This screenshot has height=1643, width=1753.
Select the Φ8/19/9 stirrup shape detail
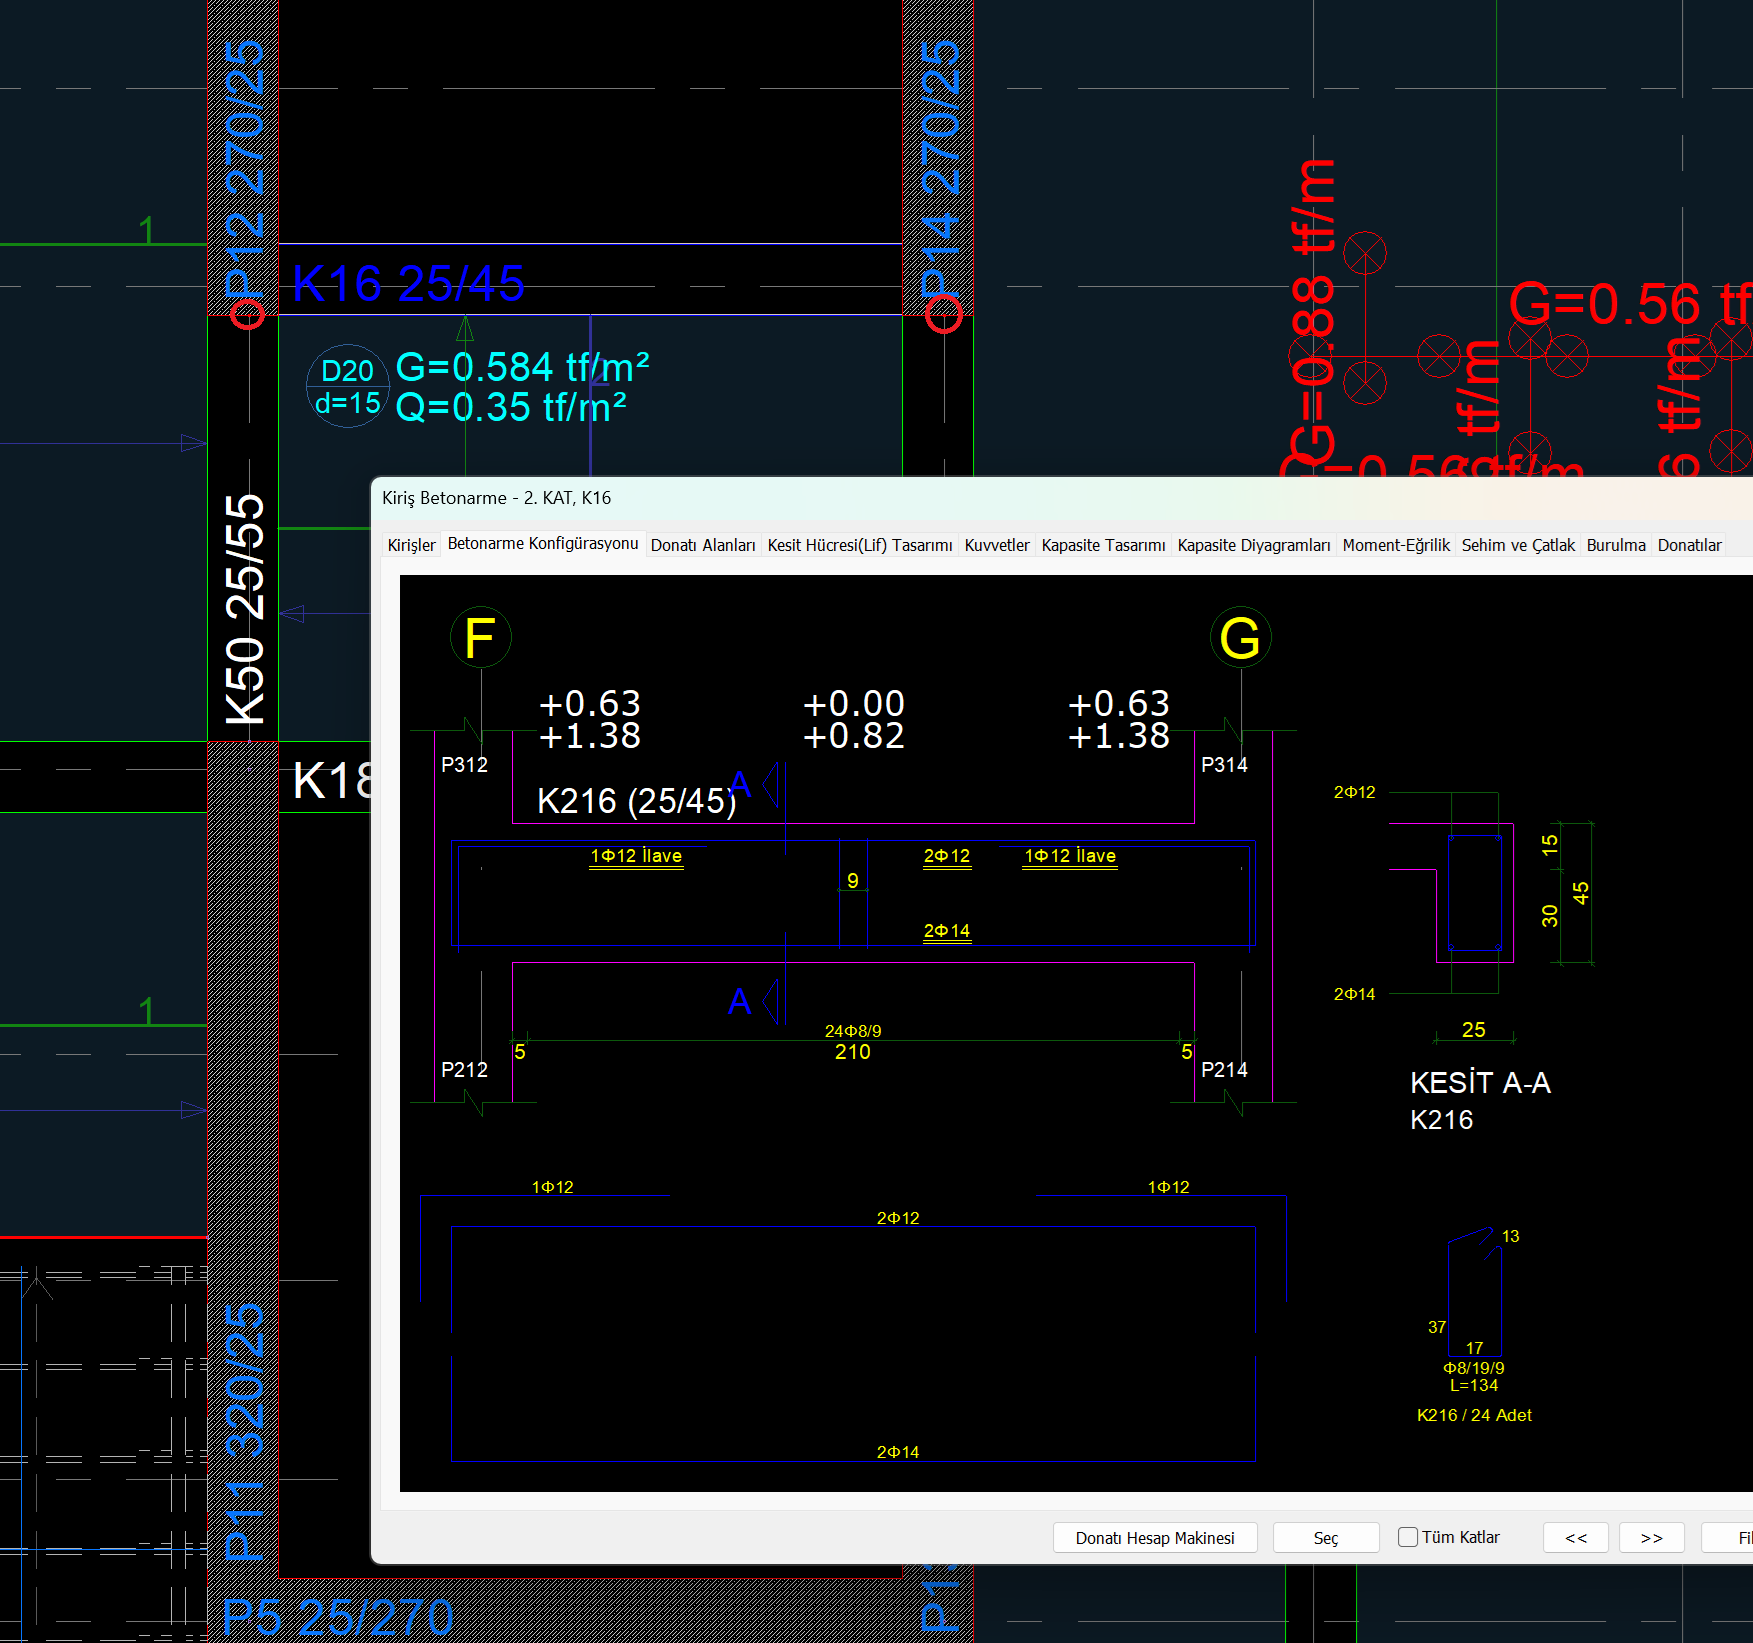click(1474, 1298)
